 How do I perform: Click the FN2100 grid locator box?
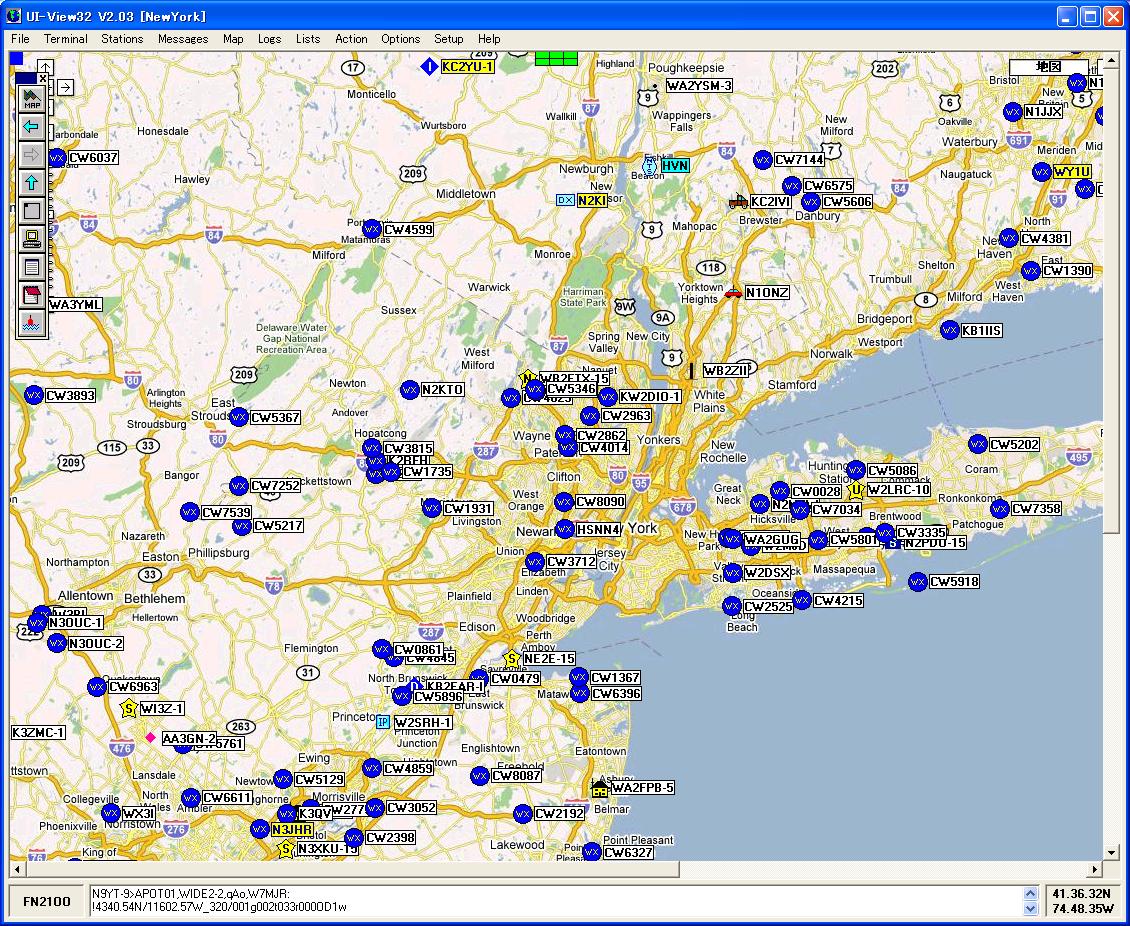(47, 901)
